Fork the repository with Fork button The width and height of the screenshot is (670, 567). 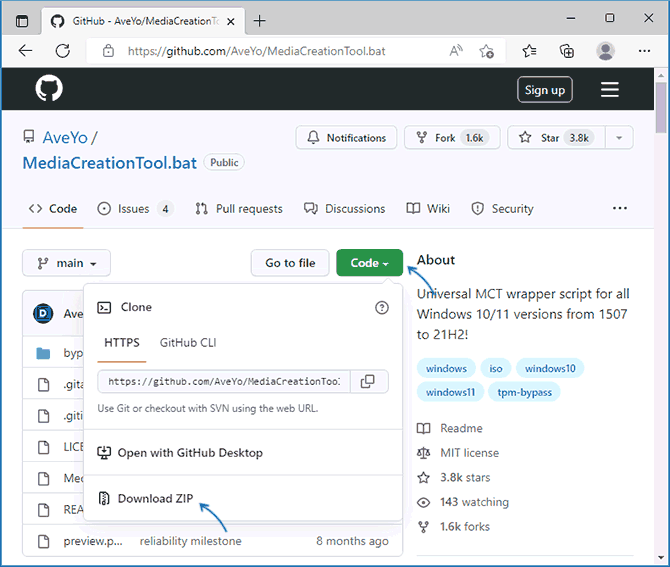[x=452, y=138]
